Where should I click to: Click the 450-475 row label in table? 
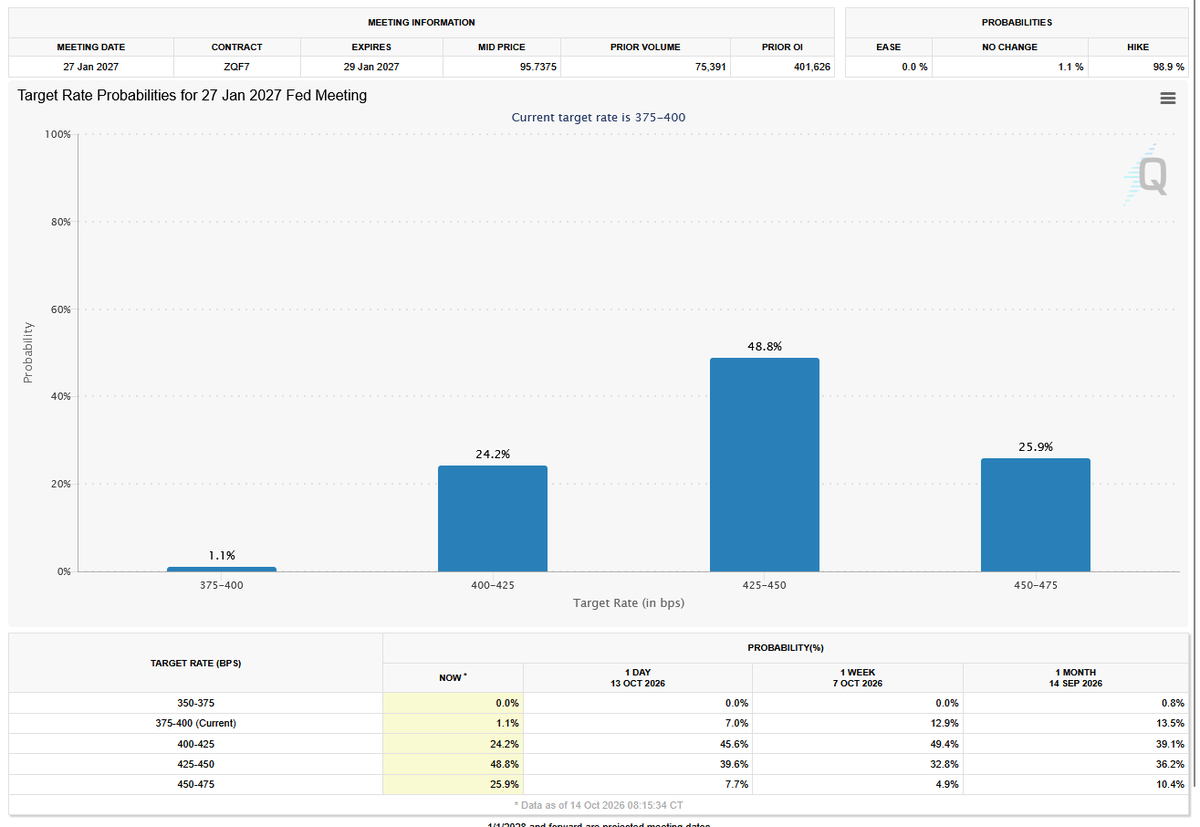click(196, 785)
